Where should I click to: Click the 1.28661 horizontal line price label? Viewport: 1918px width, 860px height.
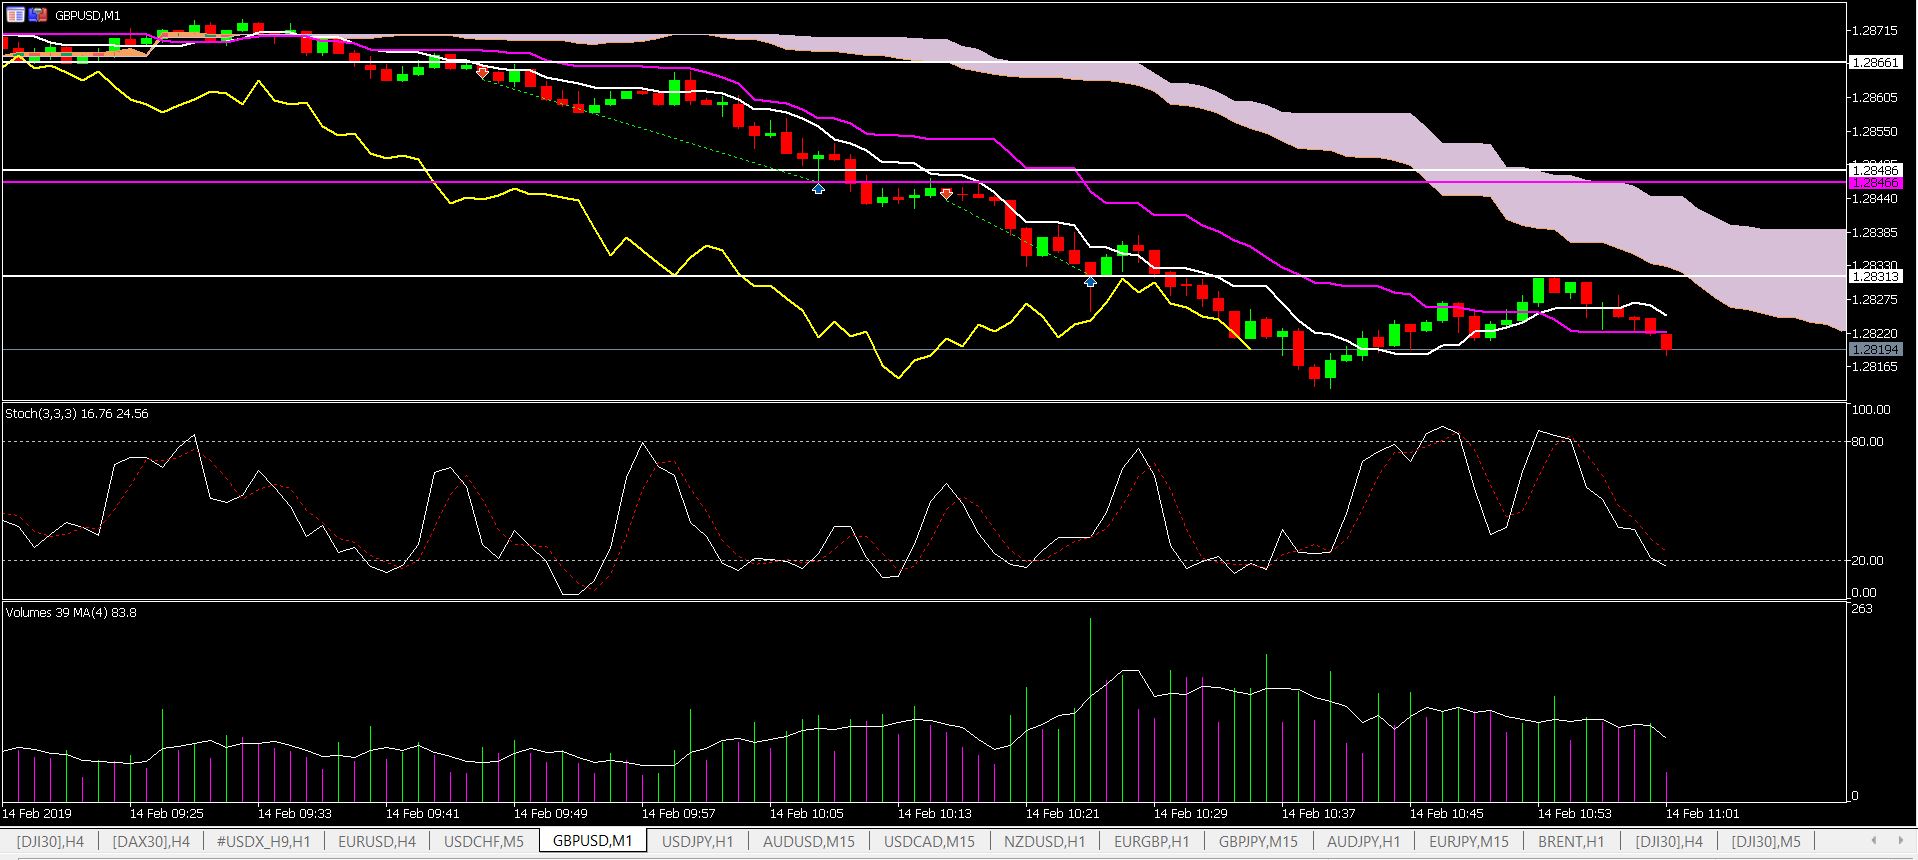(1875, 62)
